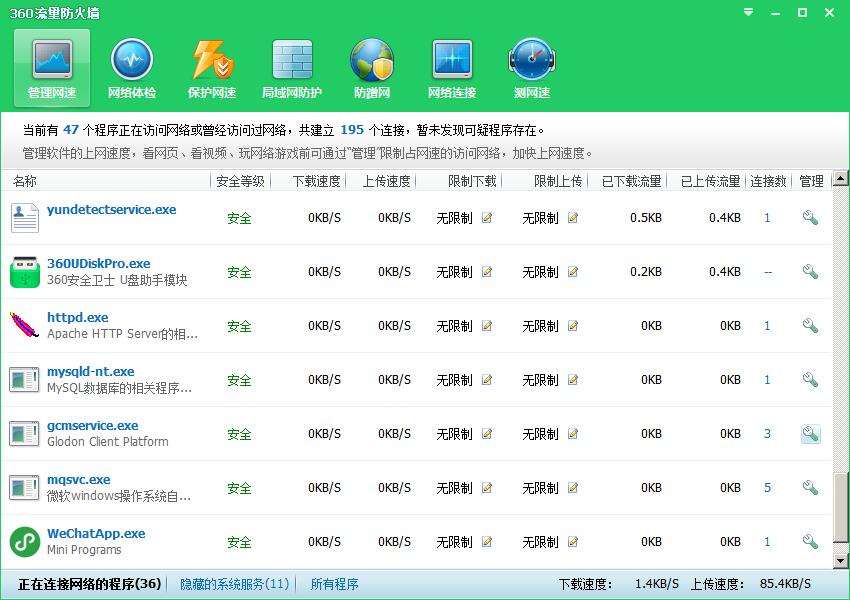This screenshot has height=600, width=850.
Task: Open the title bar dropdown menu icon
Action: pyautogui.click(x=749, y=12)
